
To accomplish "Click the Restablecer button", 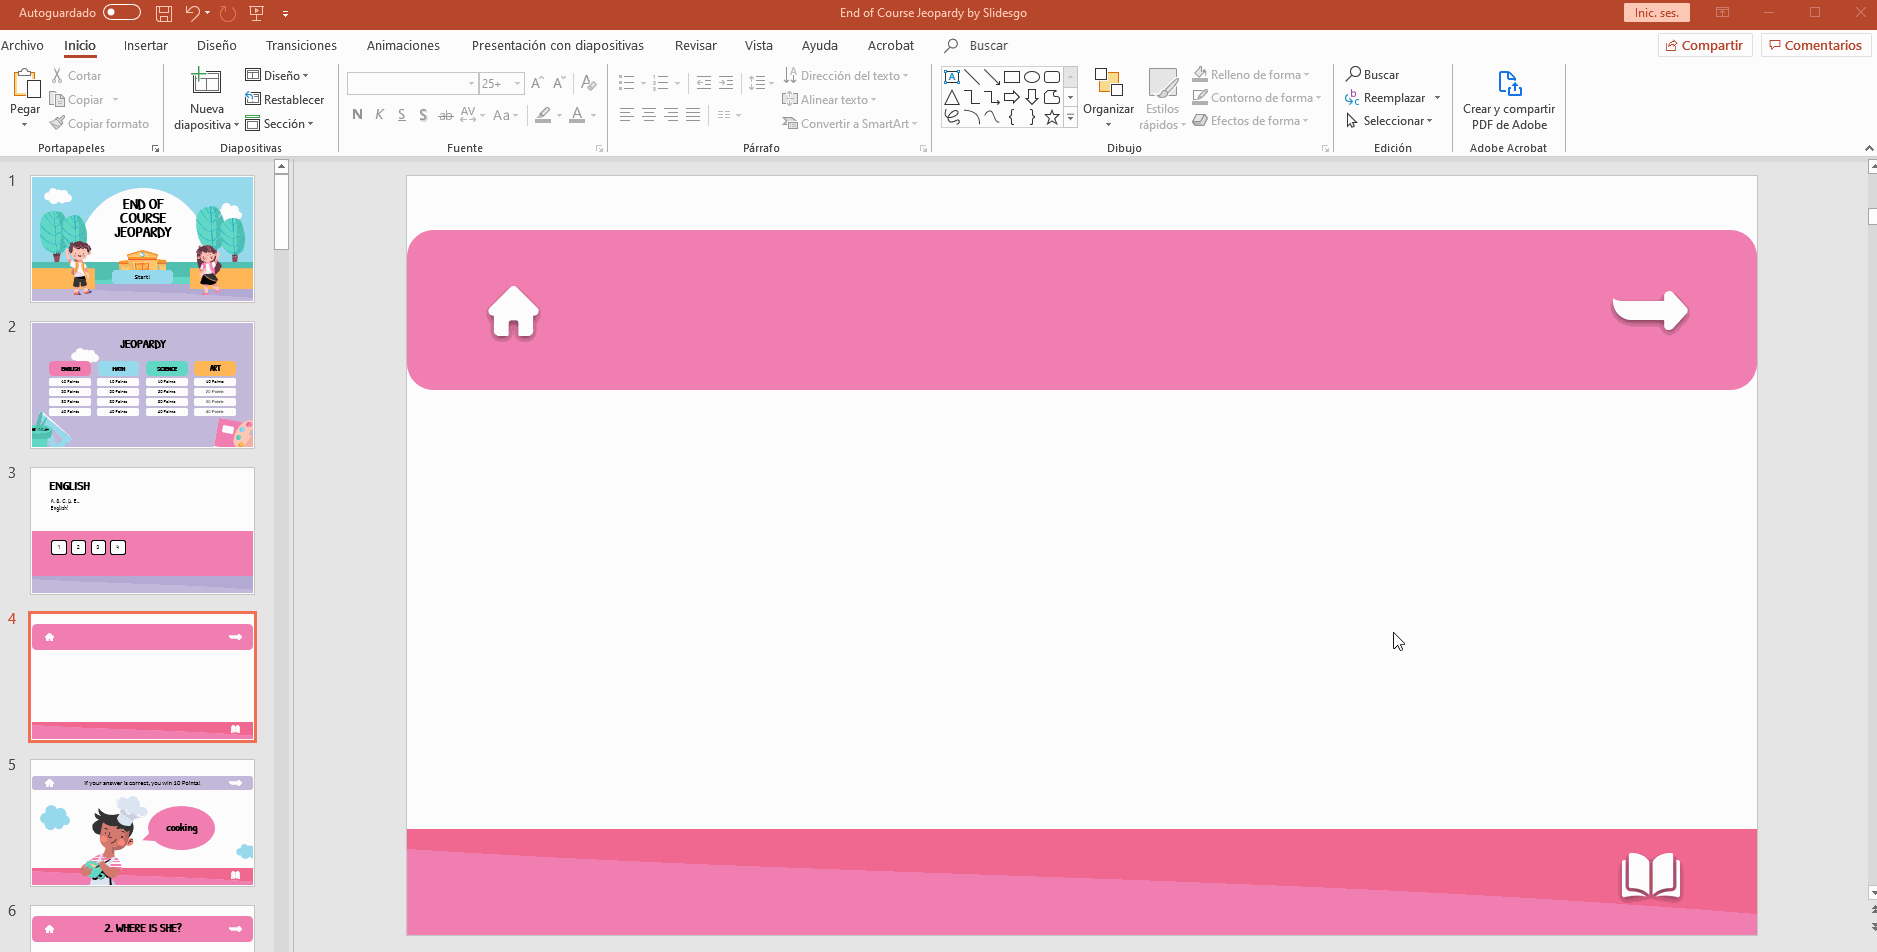I will (x=285, y=100).
